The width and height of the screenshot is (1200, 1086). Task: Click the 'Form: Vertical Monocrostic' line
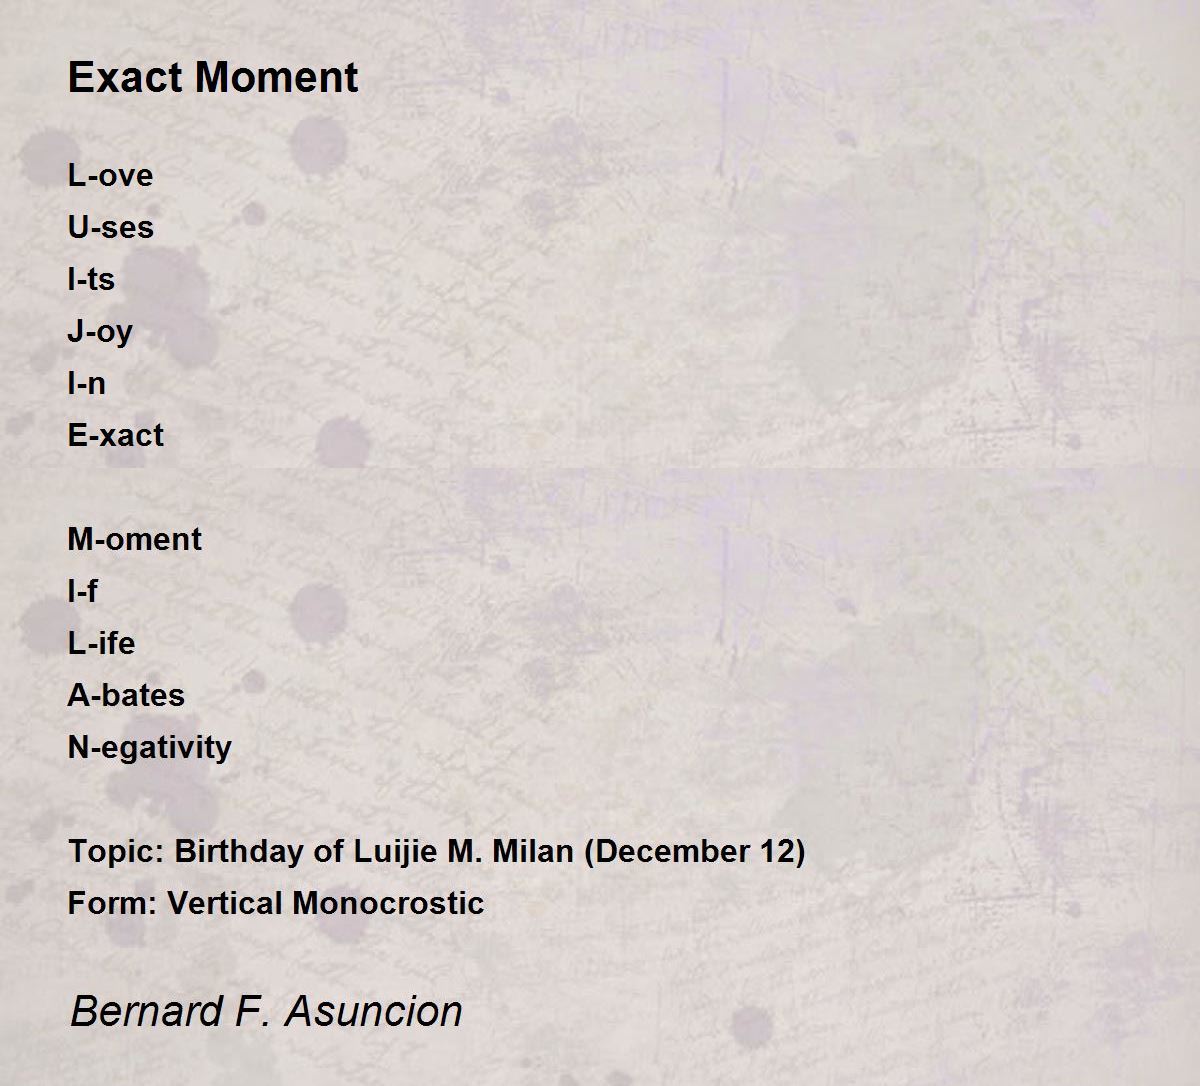tap(276, 903)
